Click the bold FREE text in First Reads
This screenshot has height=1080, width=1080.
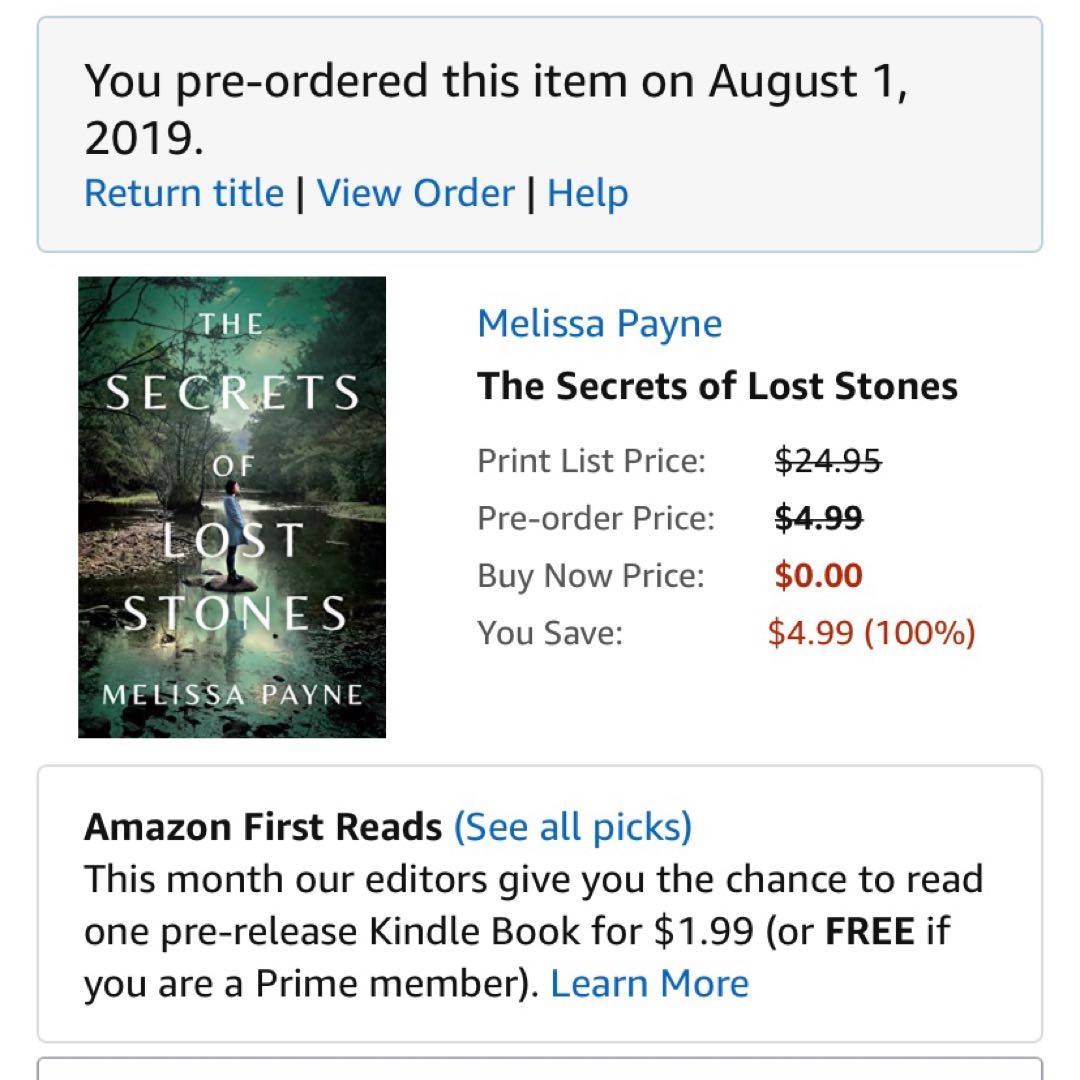tap(869, 931)
